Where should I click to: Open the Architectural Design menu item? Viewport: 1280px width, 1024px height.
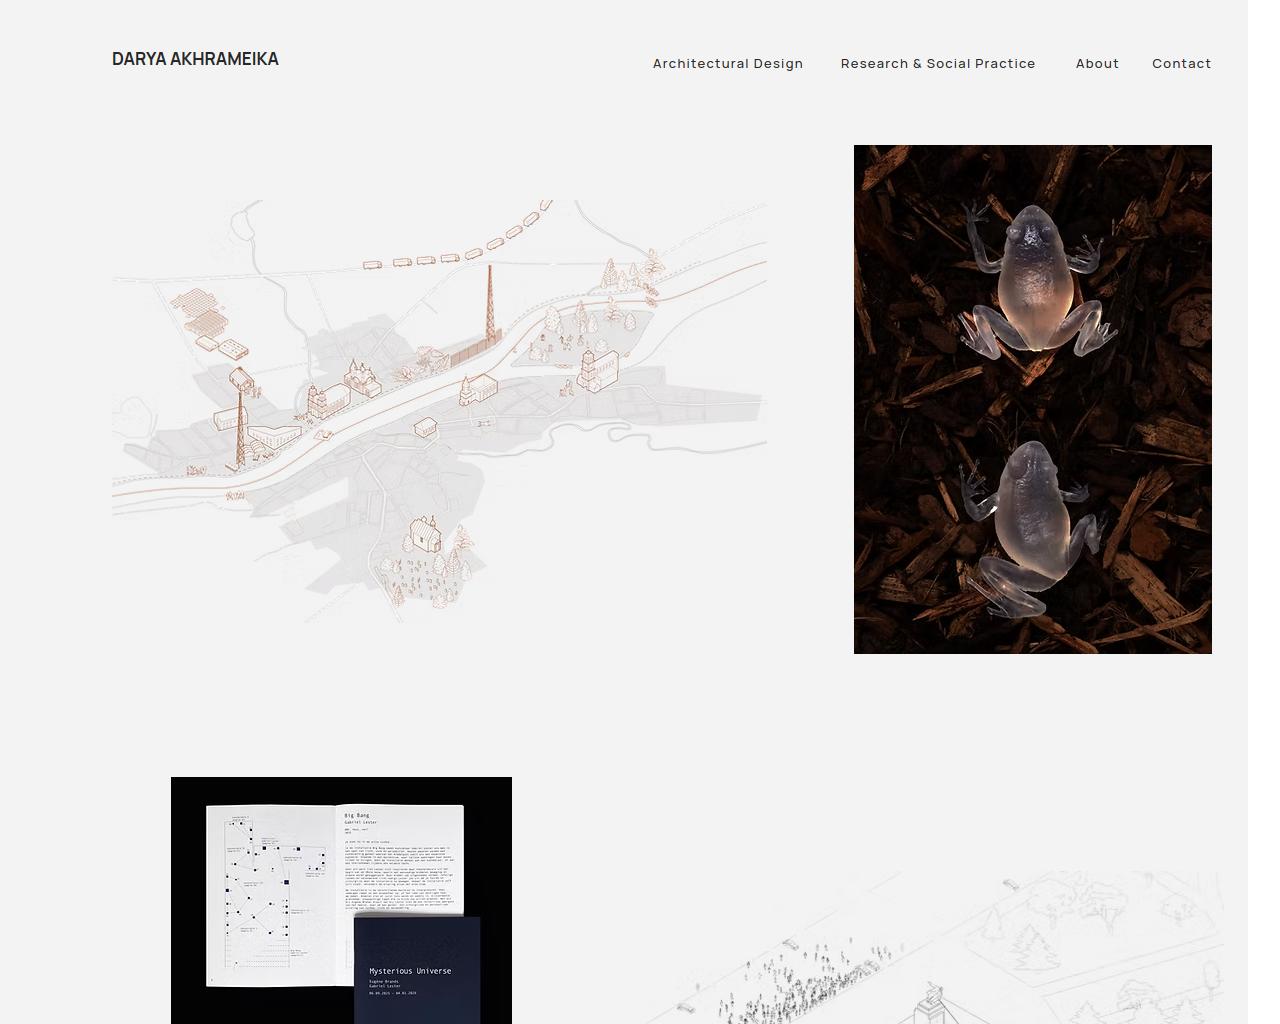[727, 63]
